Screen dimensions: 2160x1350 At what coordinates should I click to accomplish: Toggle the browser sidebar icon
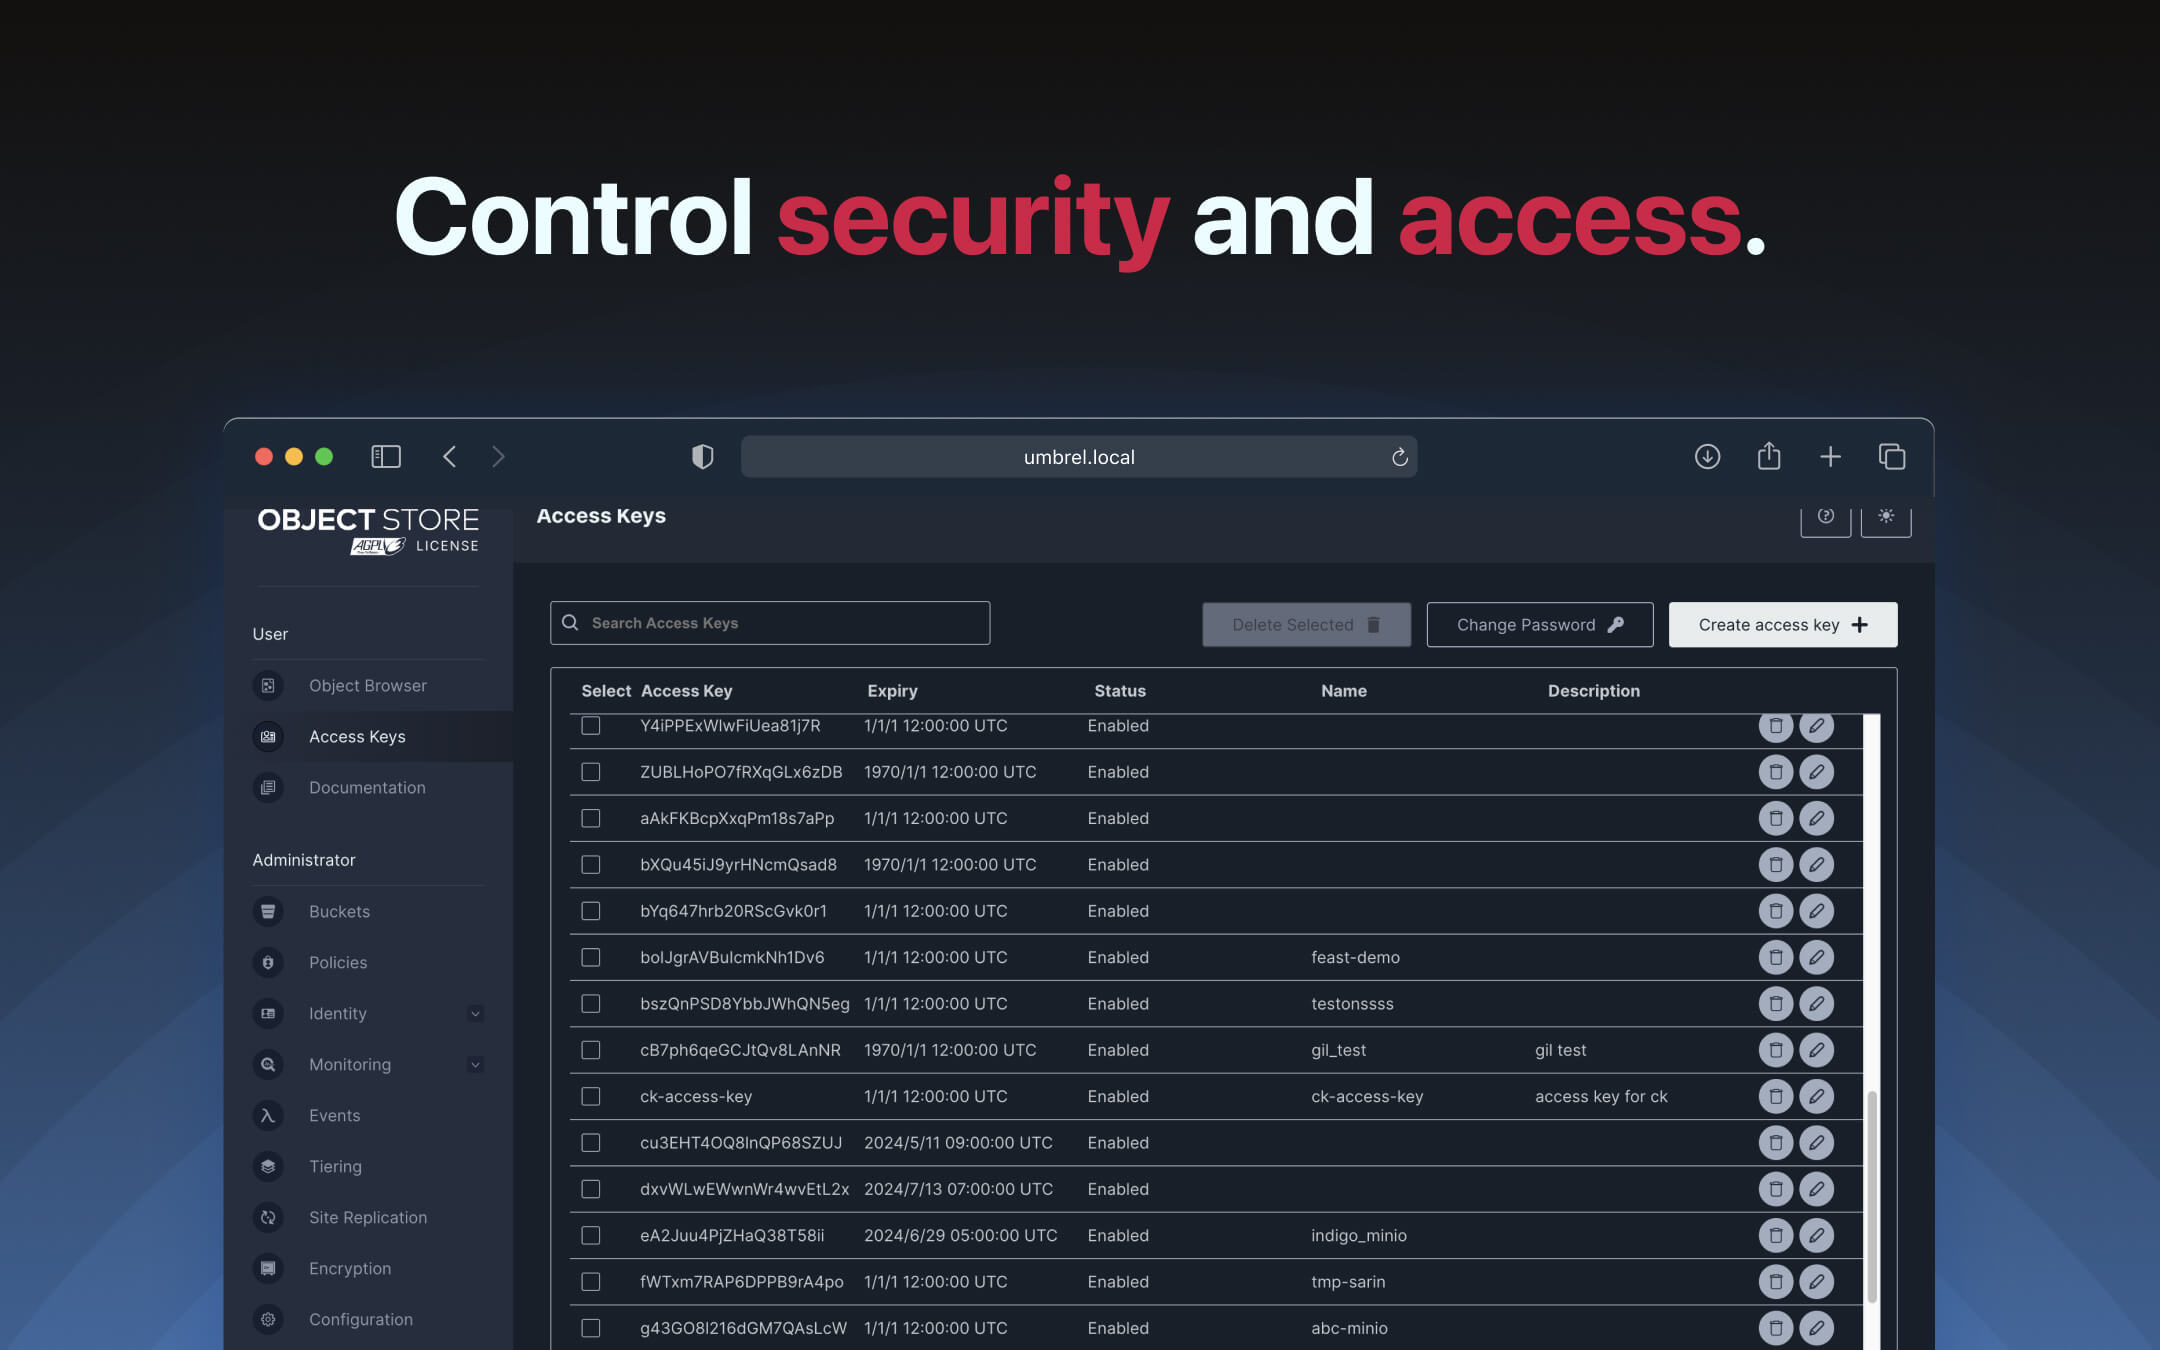pyautogui.click(x=386, y=457)
